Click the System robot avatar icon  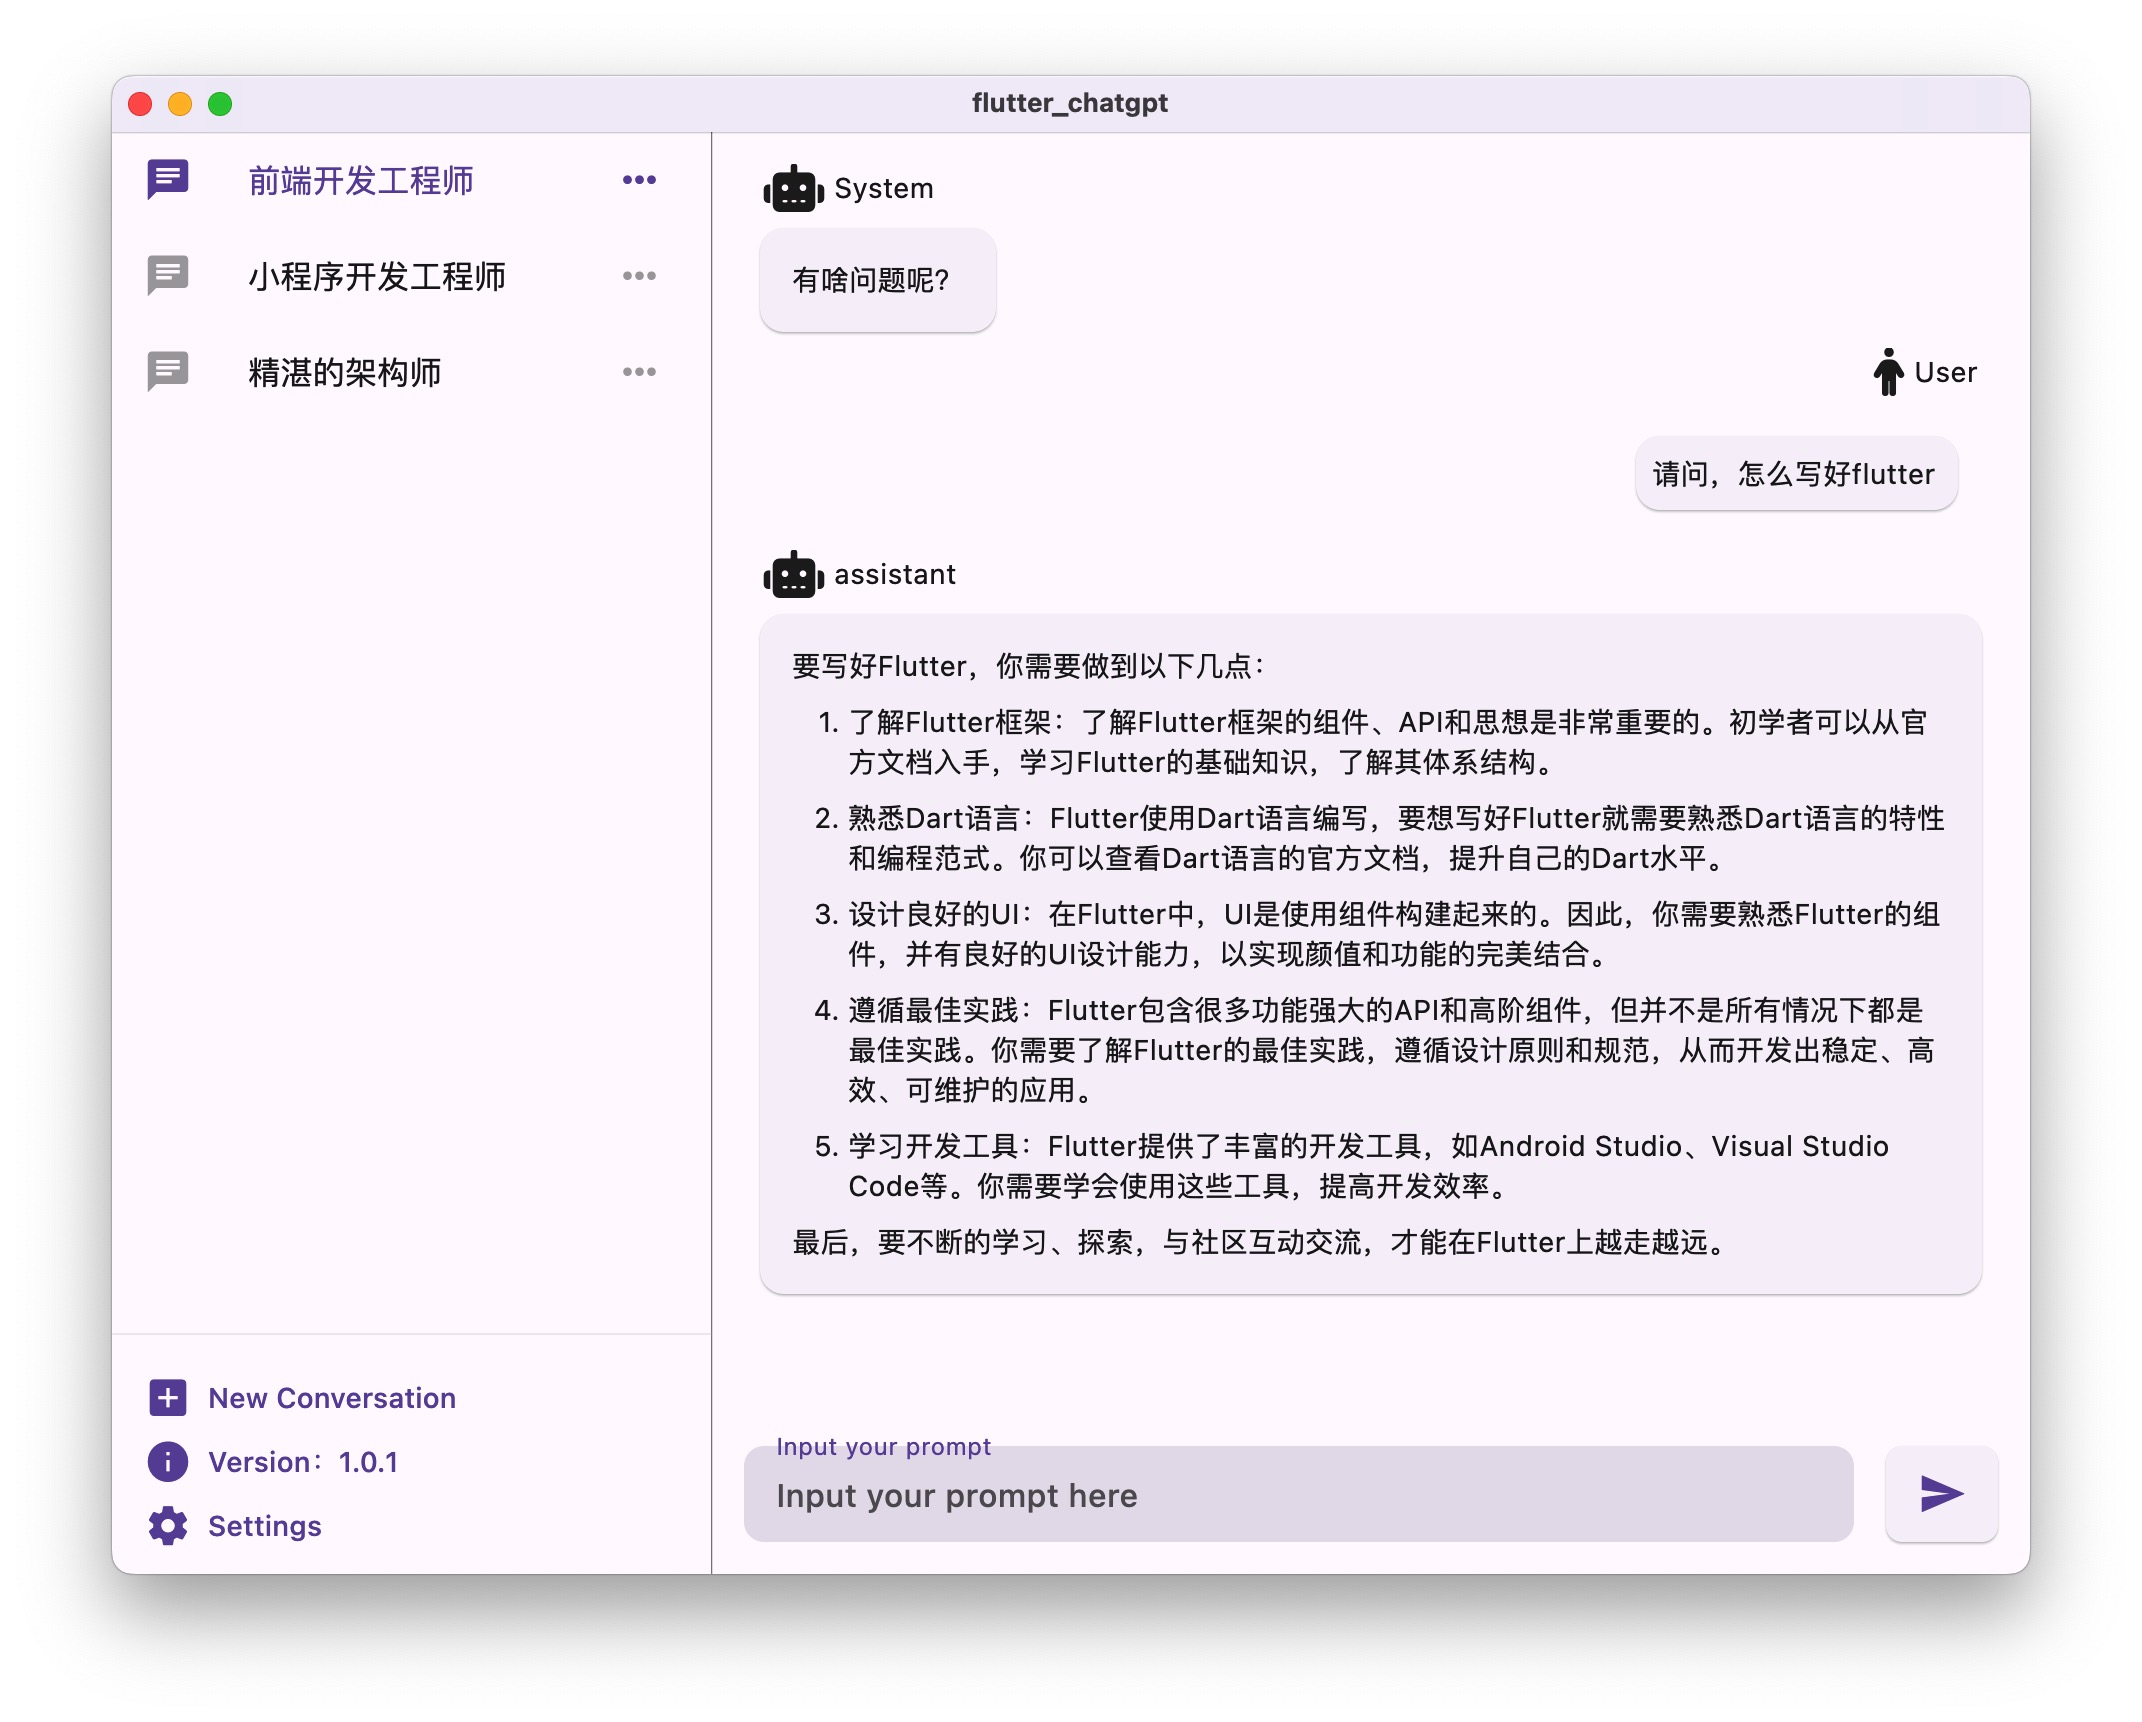point(793,189)
